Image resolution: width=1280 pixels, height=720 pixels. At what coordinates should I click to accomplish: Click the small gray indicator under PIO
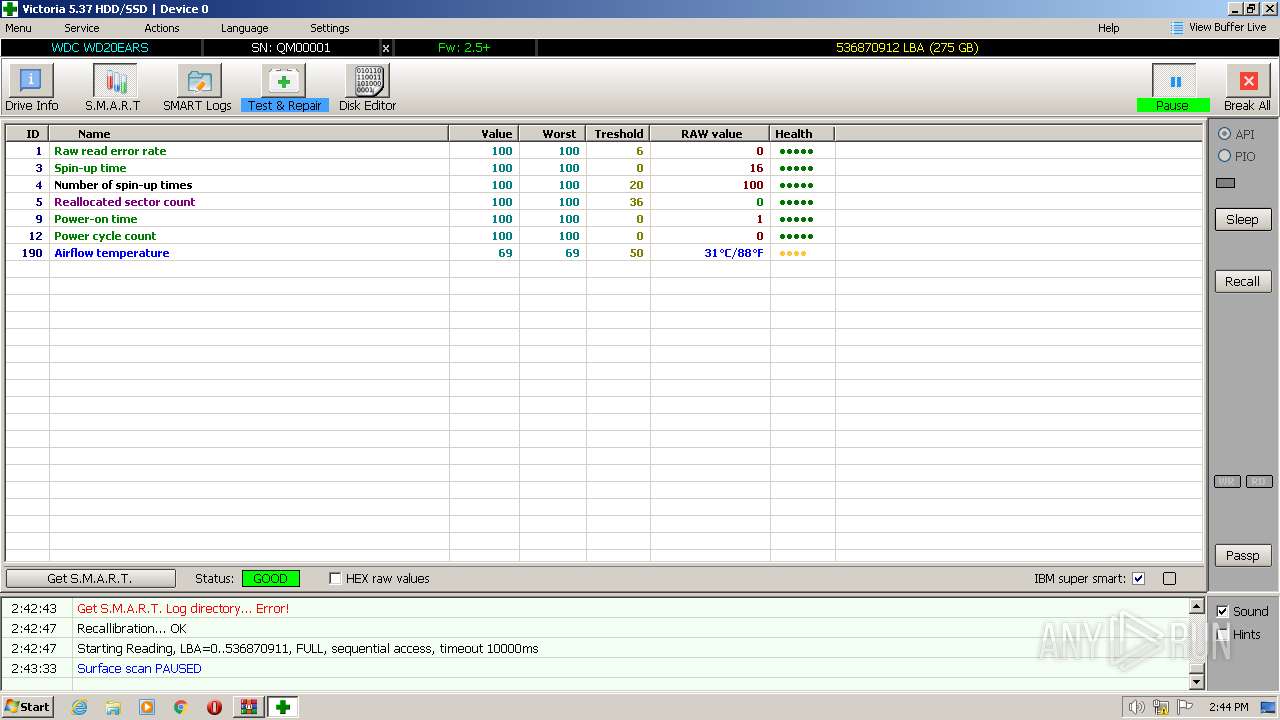1225,183
